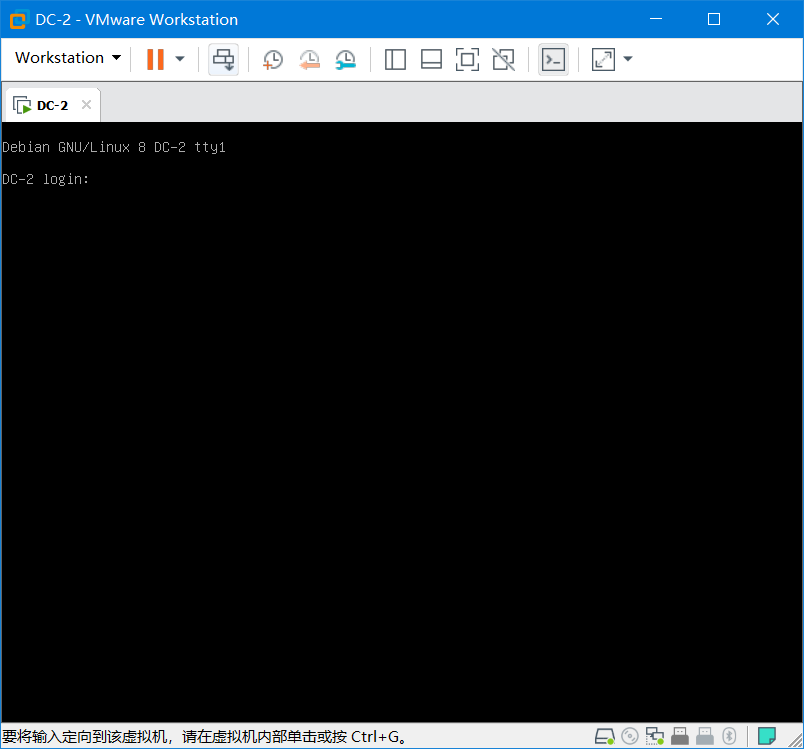
Task: Click the stretch guest display icon
Action: point(603,59)
